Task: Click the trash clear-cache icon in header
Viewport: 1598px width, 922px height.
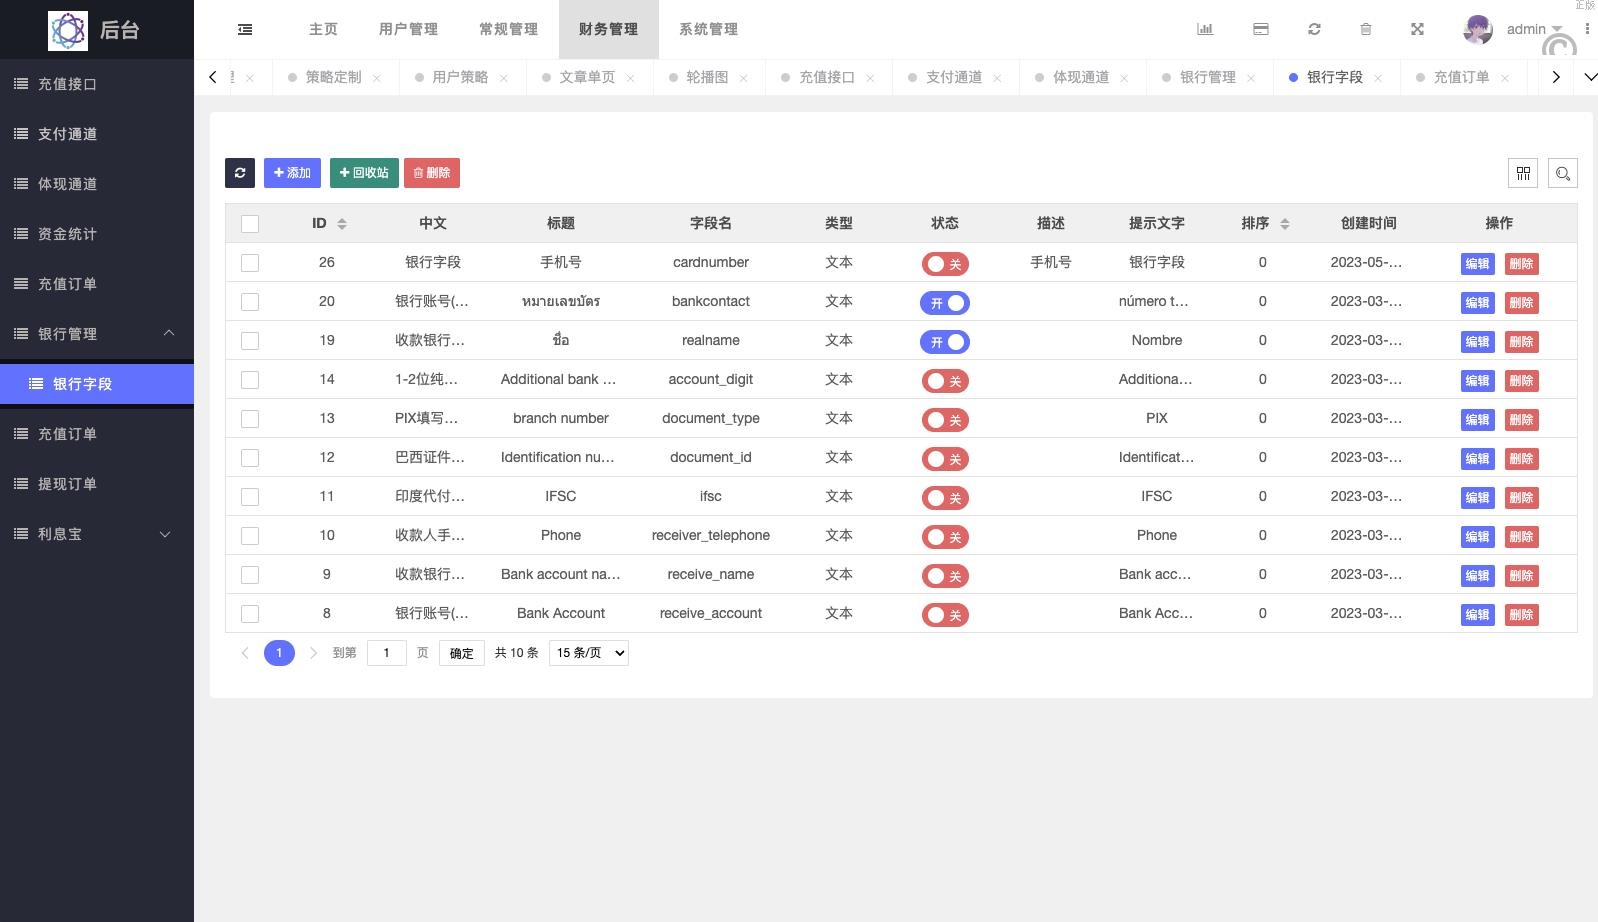Action: point(1366,30)
